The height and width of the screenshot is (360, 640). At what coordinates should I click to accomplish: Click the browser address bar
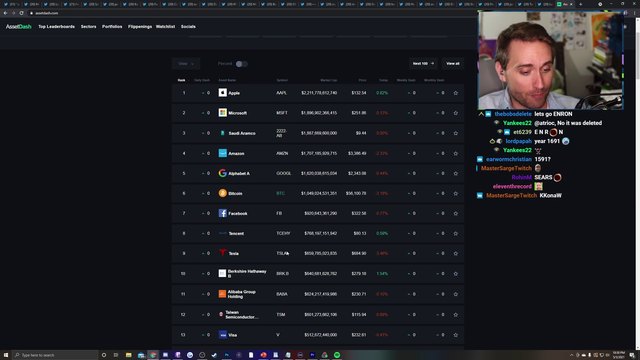(245, 13)
